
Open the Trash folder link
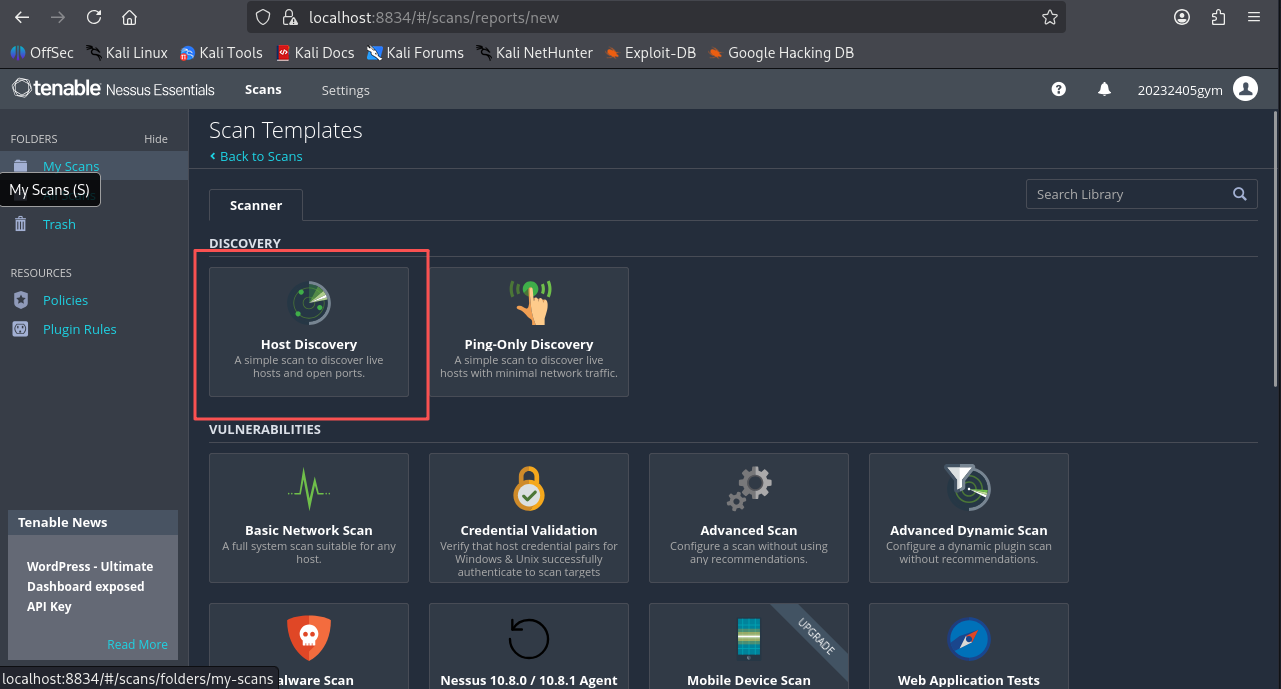click(x=59, y=224)
